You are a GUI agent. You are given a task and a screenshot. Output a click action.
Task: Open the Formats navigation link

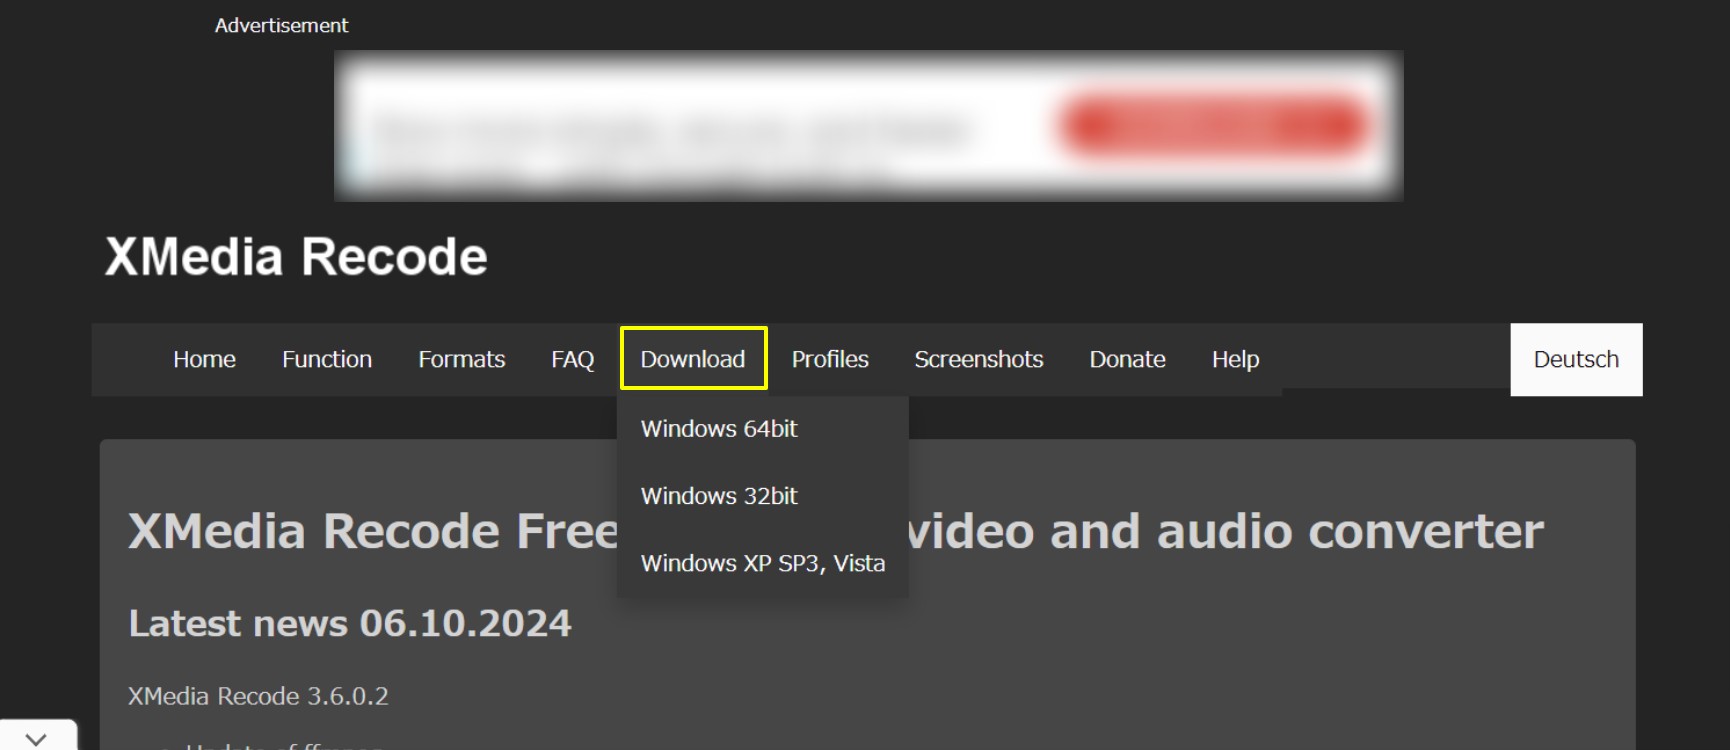(x=461, y=359)
